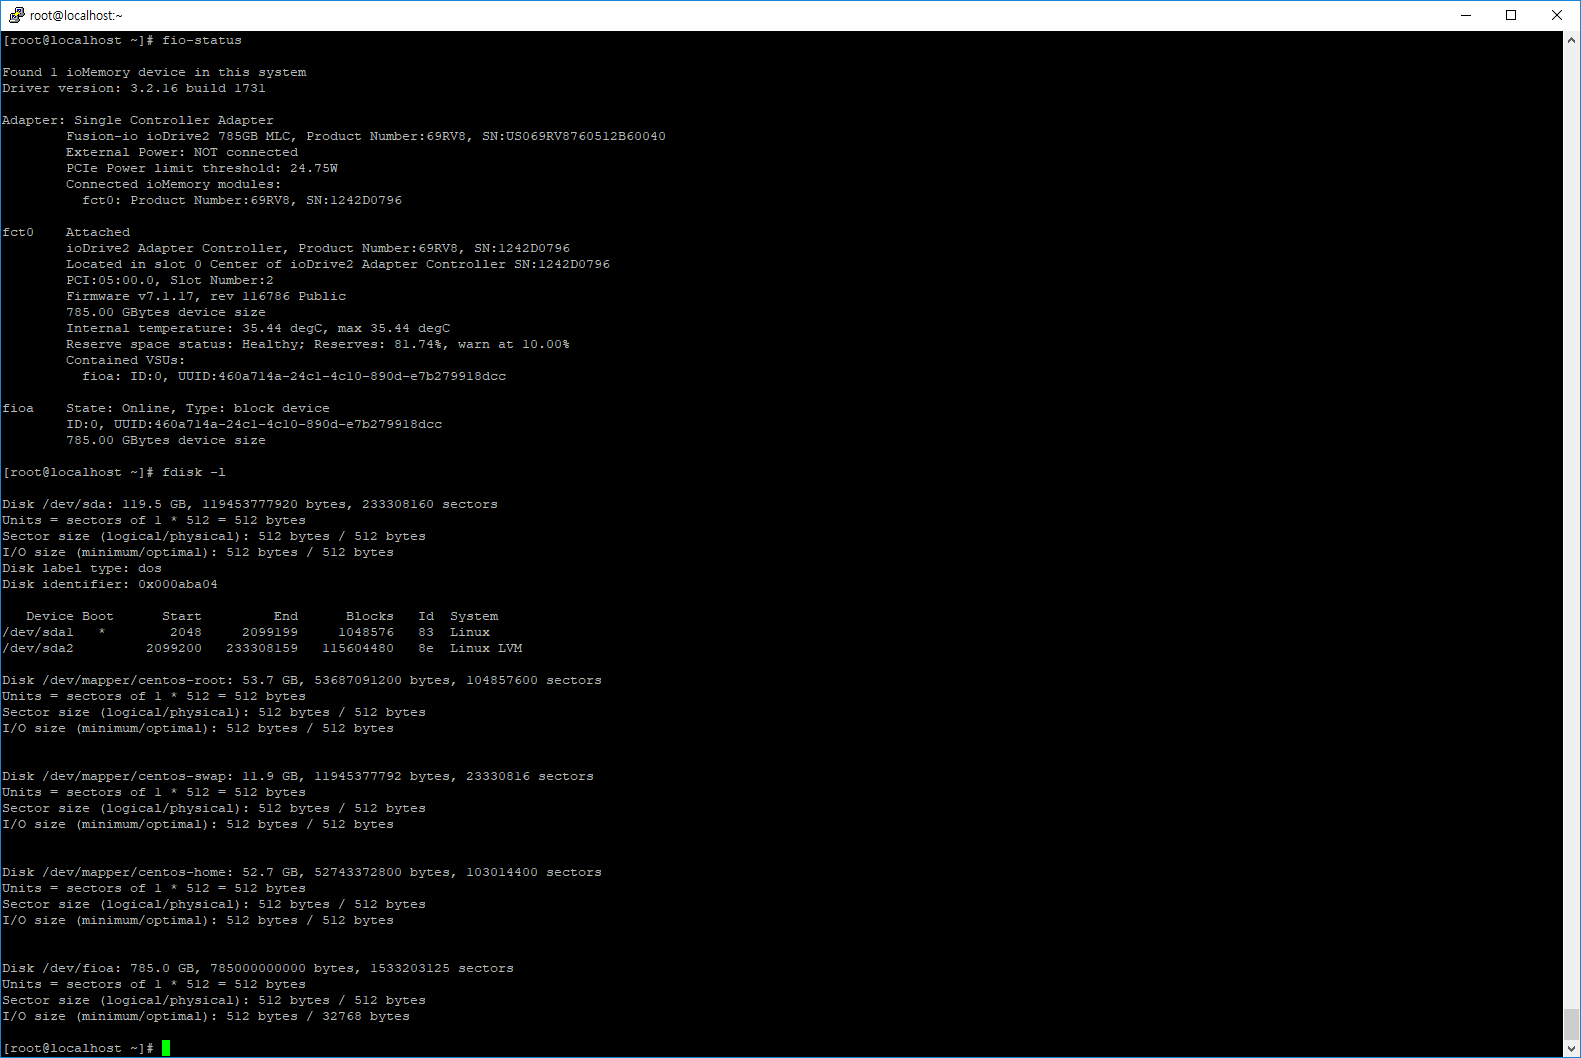The height and width of the screenshot is (1058, 1581).
Task: Click the 'fdisk -l' command text
Action: [x=194, y=472]
